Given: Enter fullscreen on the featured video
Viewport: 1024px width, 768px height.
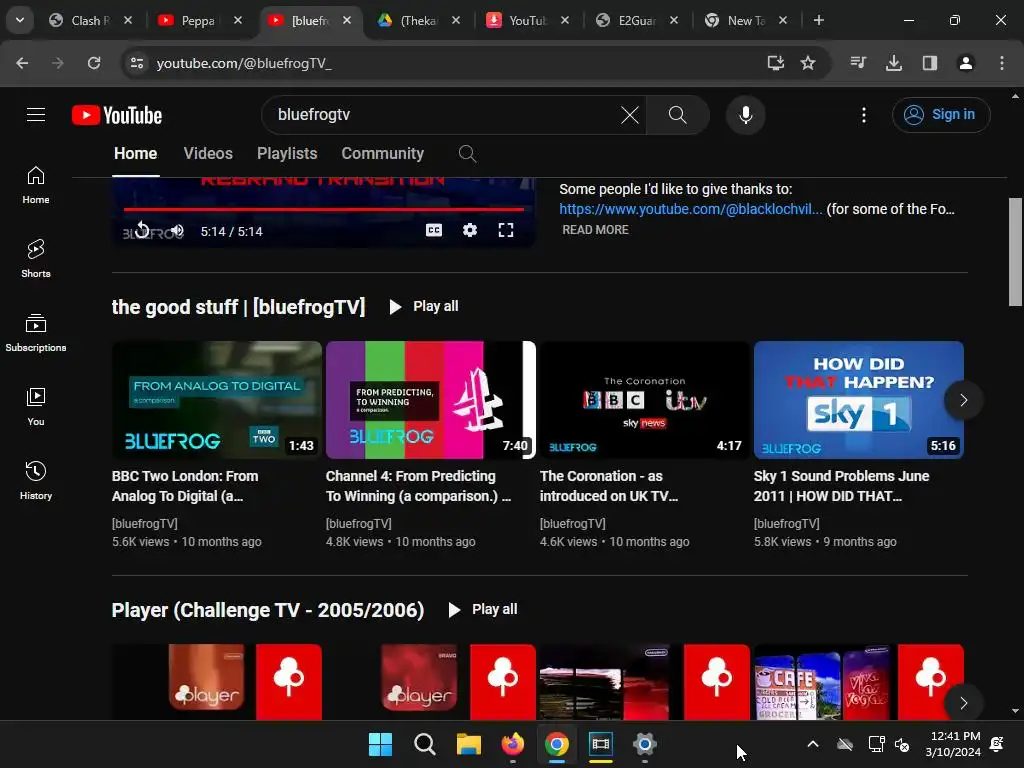Looking at the screenshot, I should point(505,230).
